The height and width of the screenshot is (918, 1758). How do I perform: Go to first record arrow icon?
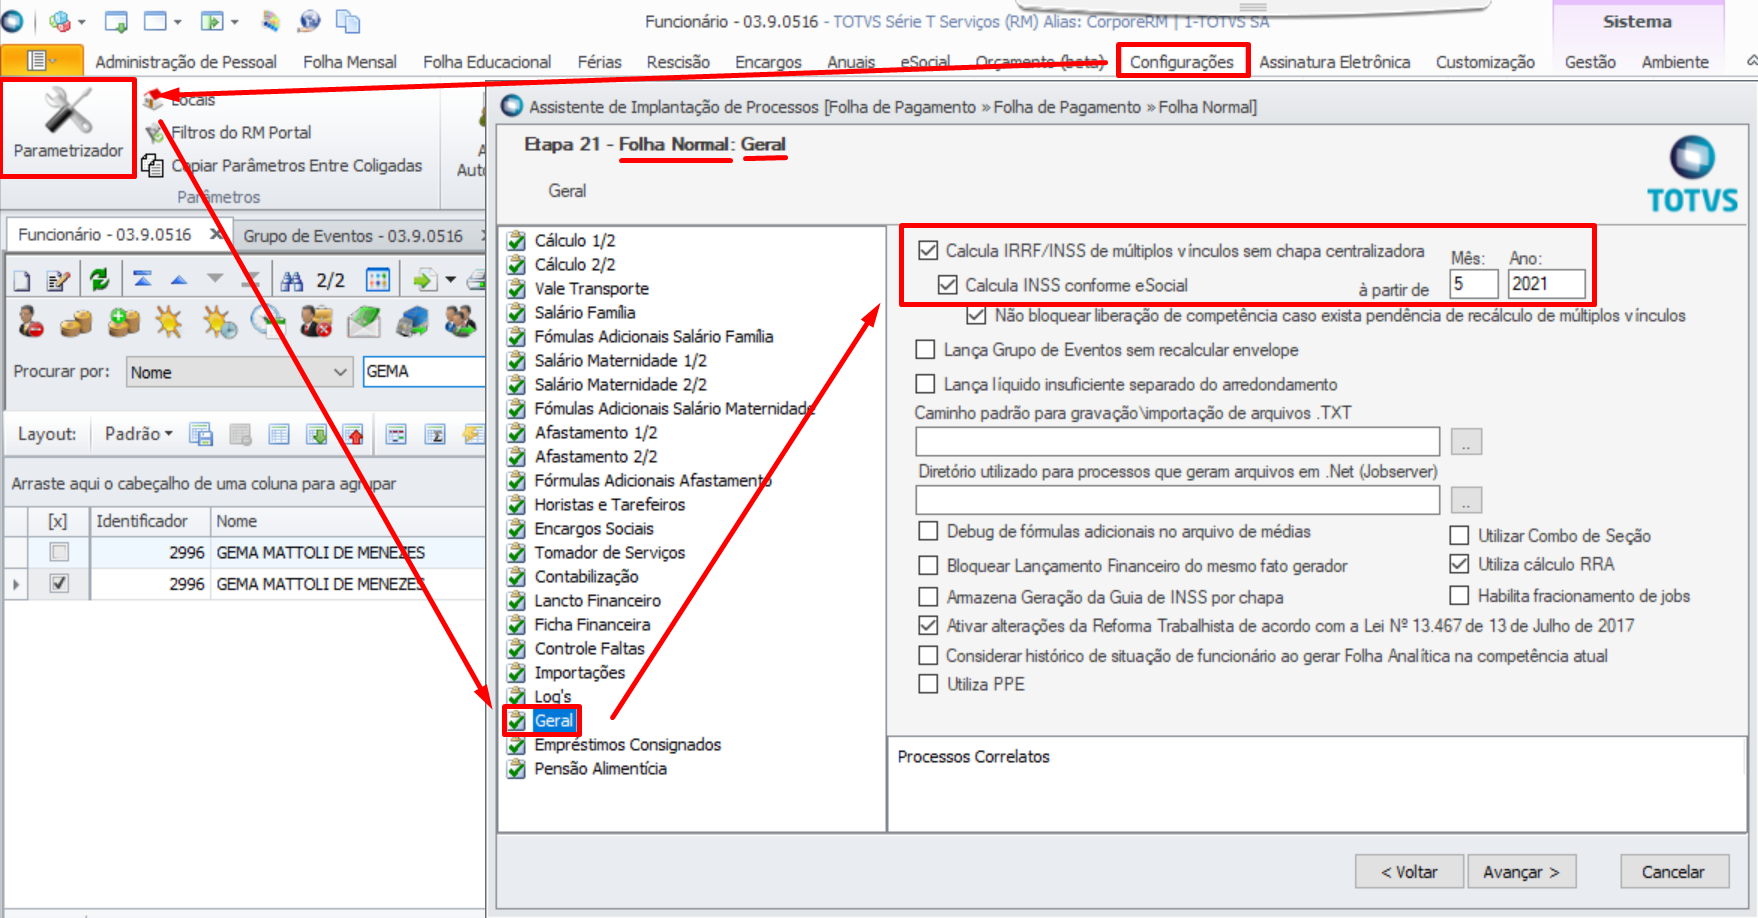(142, 280)
